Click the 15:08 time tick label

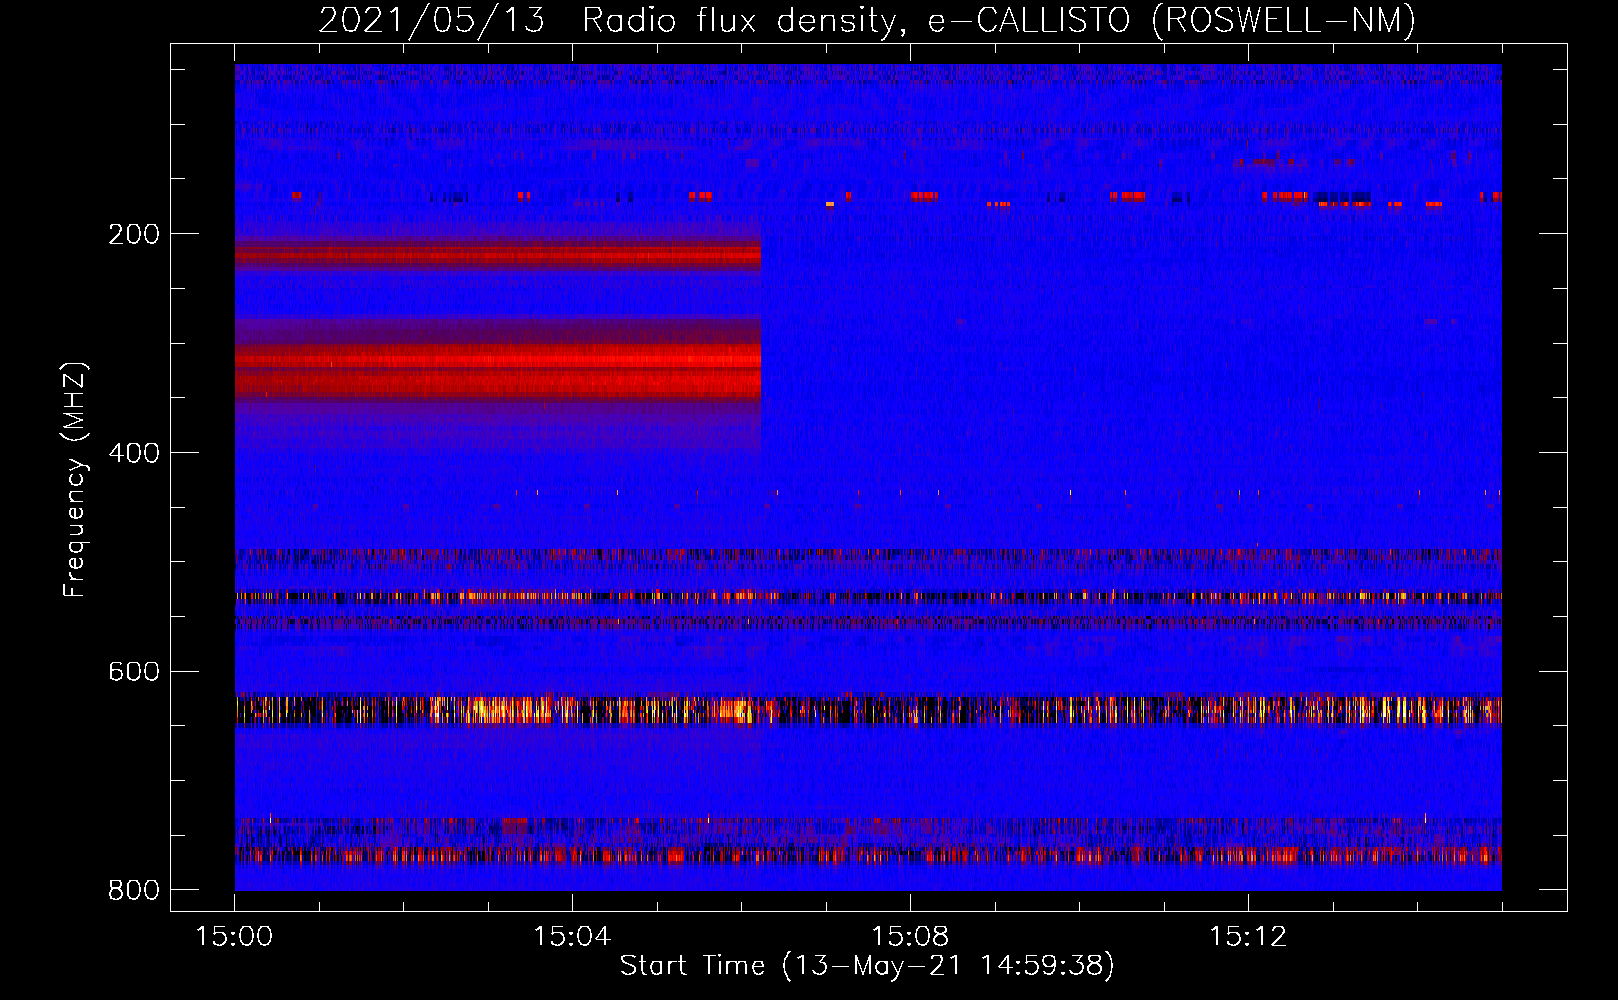[910, 937]
